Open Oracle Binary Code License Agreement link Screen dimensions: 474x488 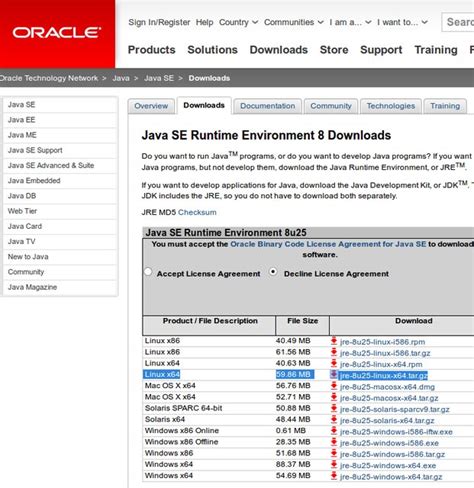coord(328,244)
